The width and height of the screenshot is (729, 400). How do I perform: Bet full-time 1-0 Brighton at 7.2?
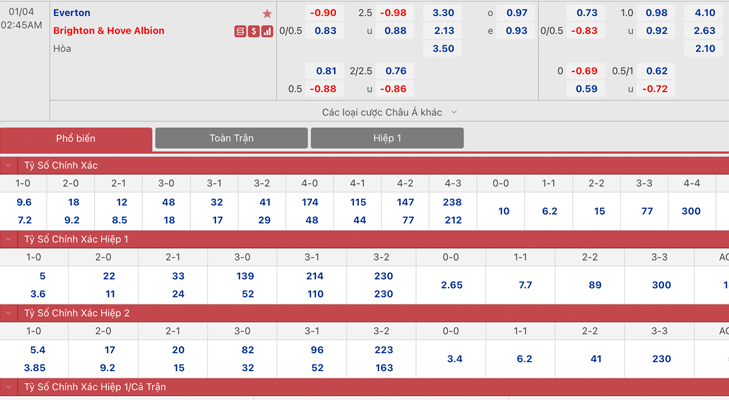[x=24, y=220]
